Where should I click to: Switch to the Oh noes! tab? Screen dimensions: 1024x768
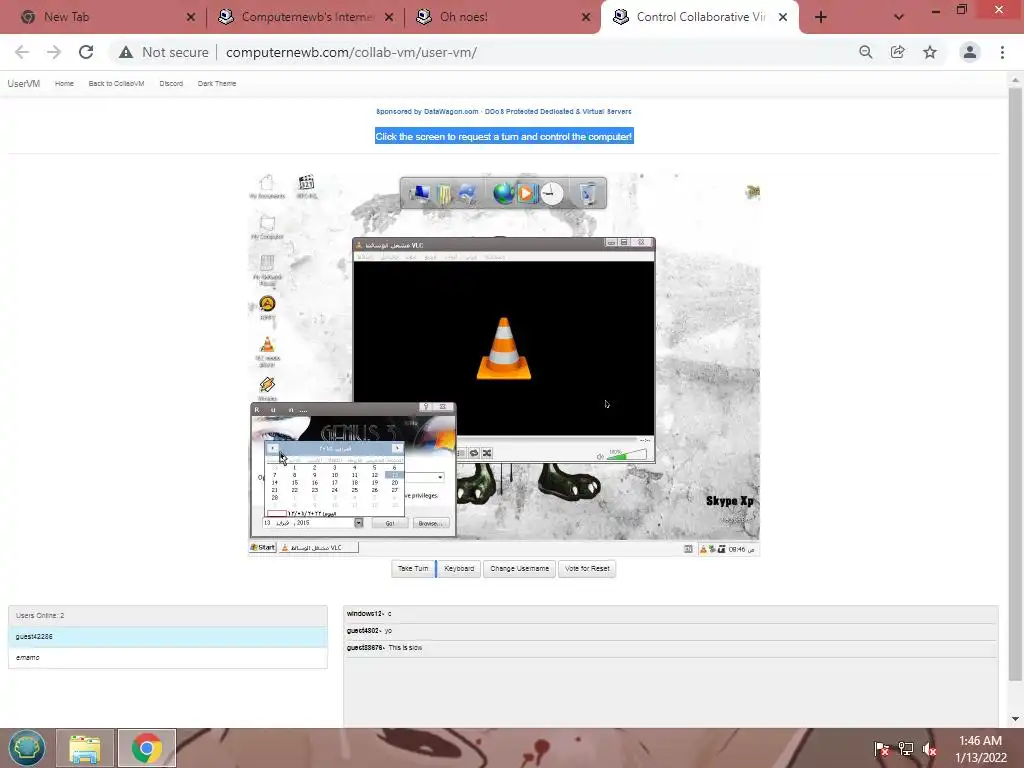(x=503, y=17)
